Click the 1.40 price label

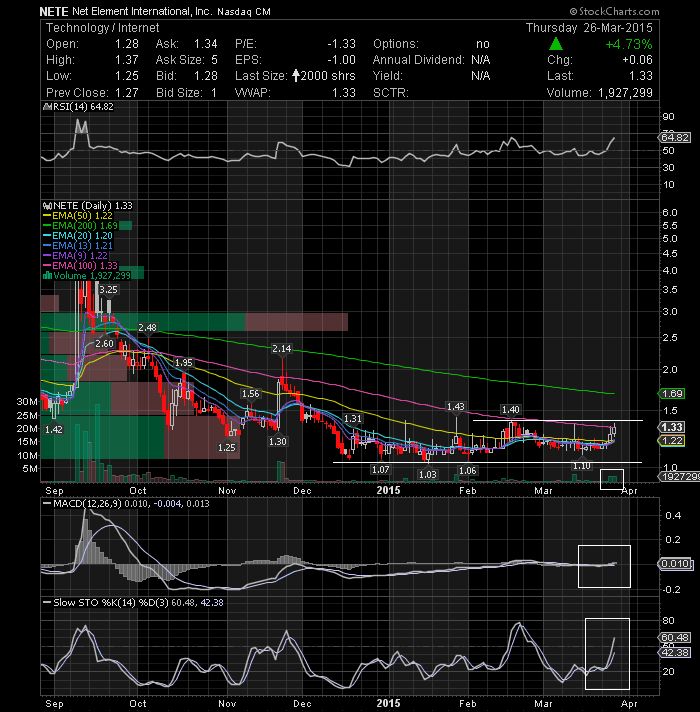coord(510,410)
